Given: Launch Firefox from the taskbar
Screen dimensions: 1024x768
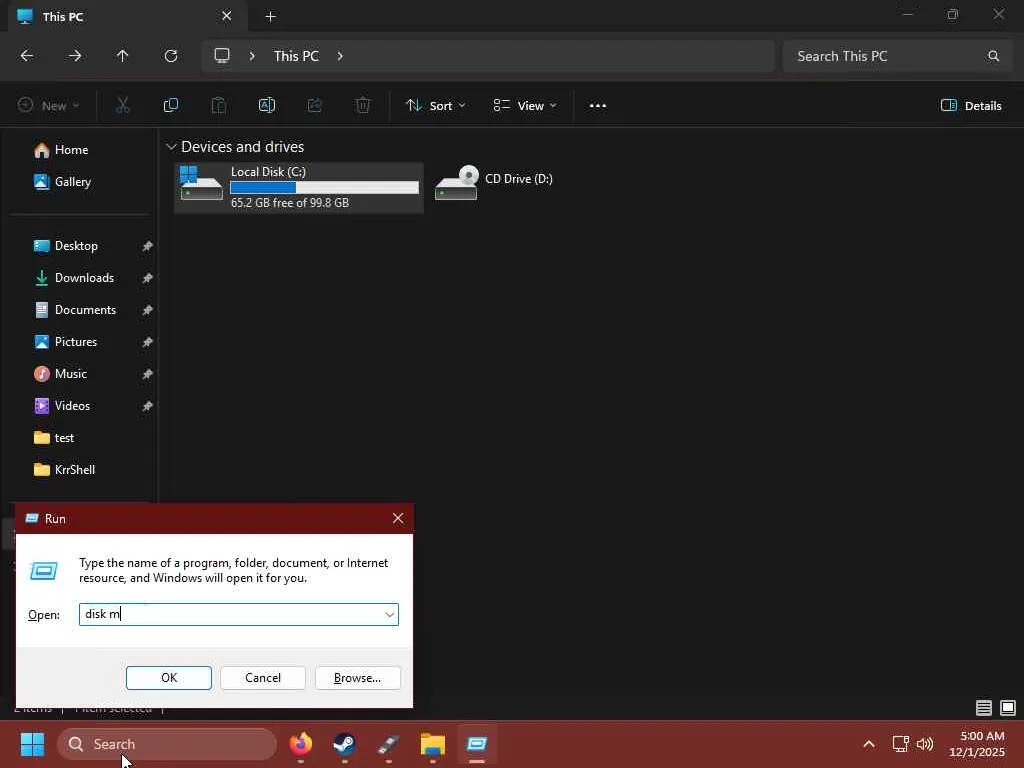Looking at the screenshot, I should pos(300,744).
